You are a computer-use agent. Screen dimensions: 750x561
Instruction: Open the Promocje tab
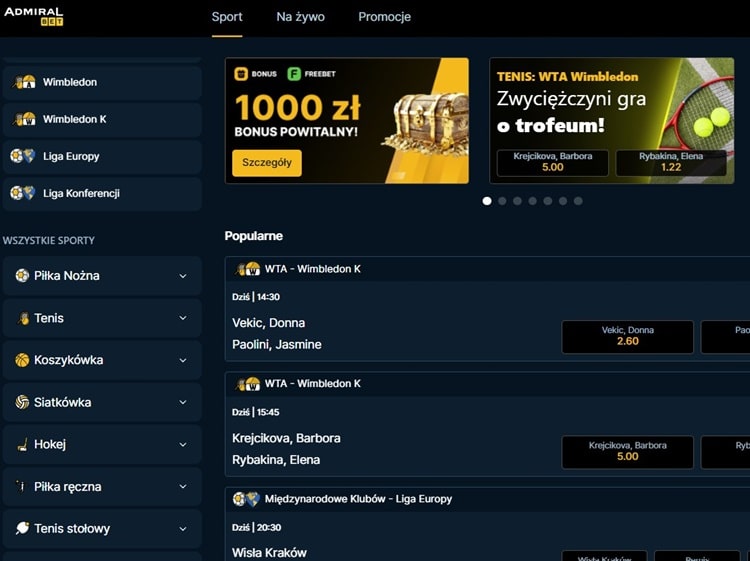click(x=385, y=17)
